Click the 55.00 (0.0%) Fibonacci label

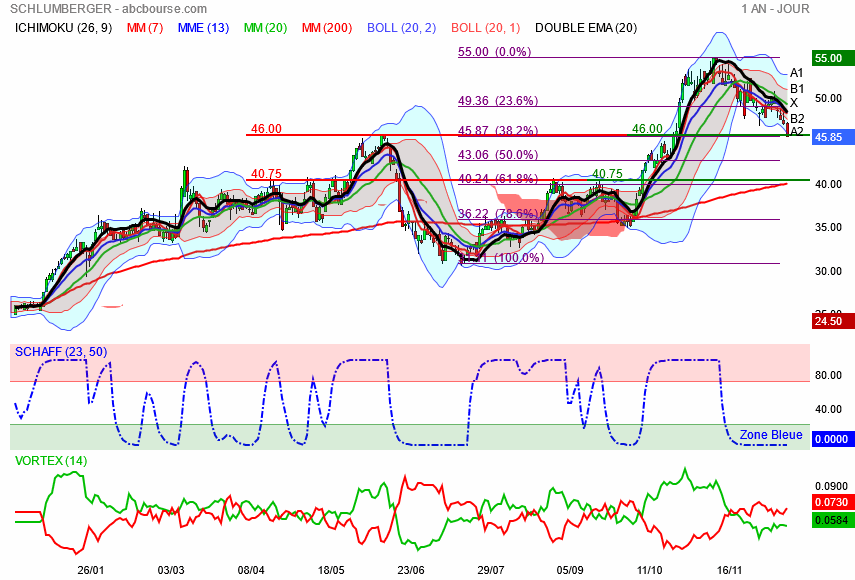(x=495, y=52)
